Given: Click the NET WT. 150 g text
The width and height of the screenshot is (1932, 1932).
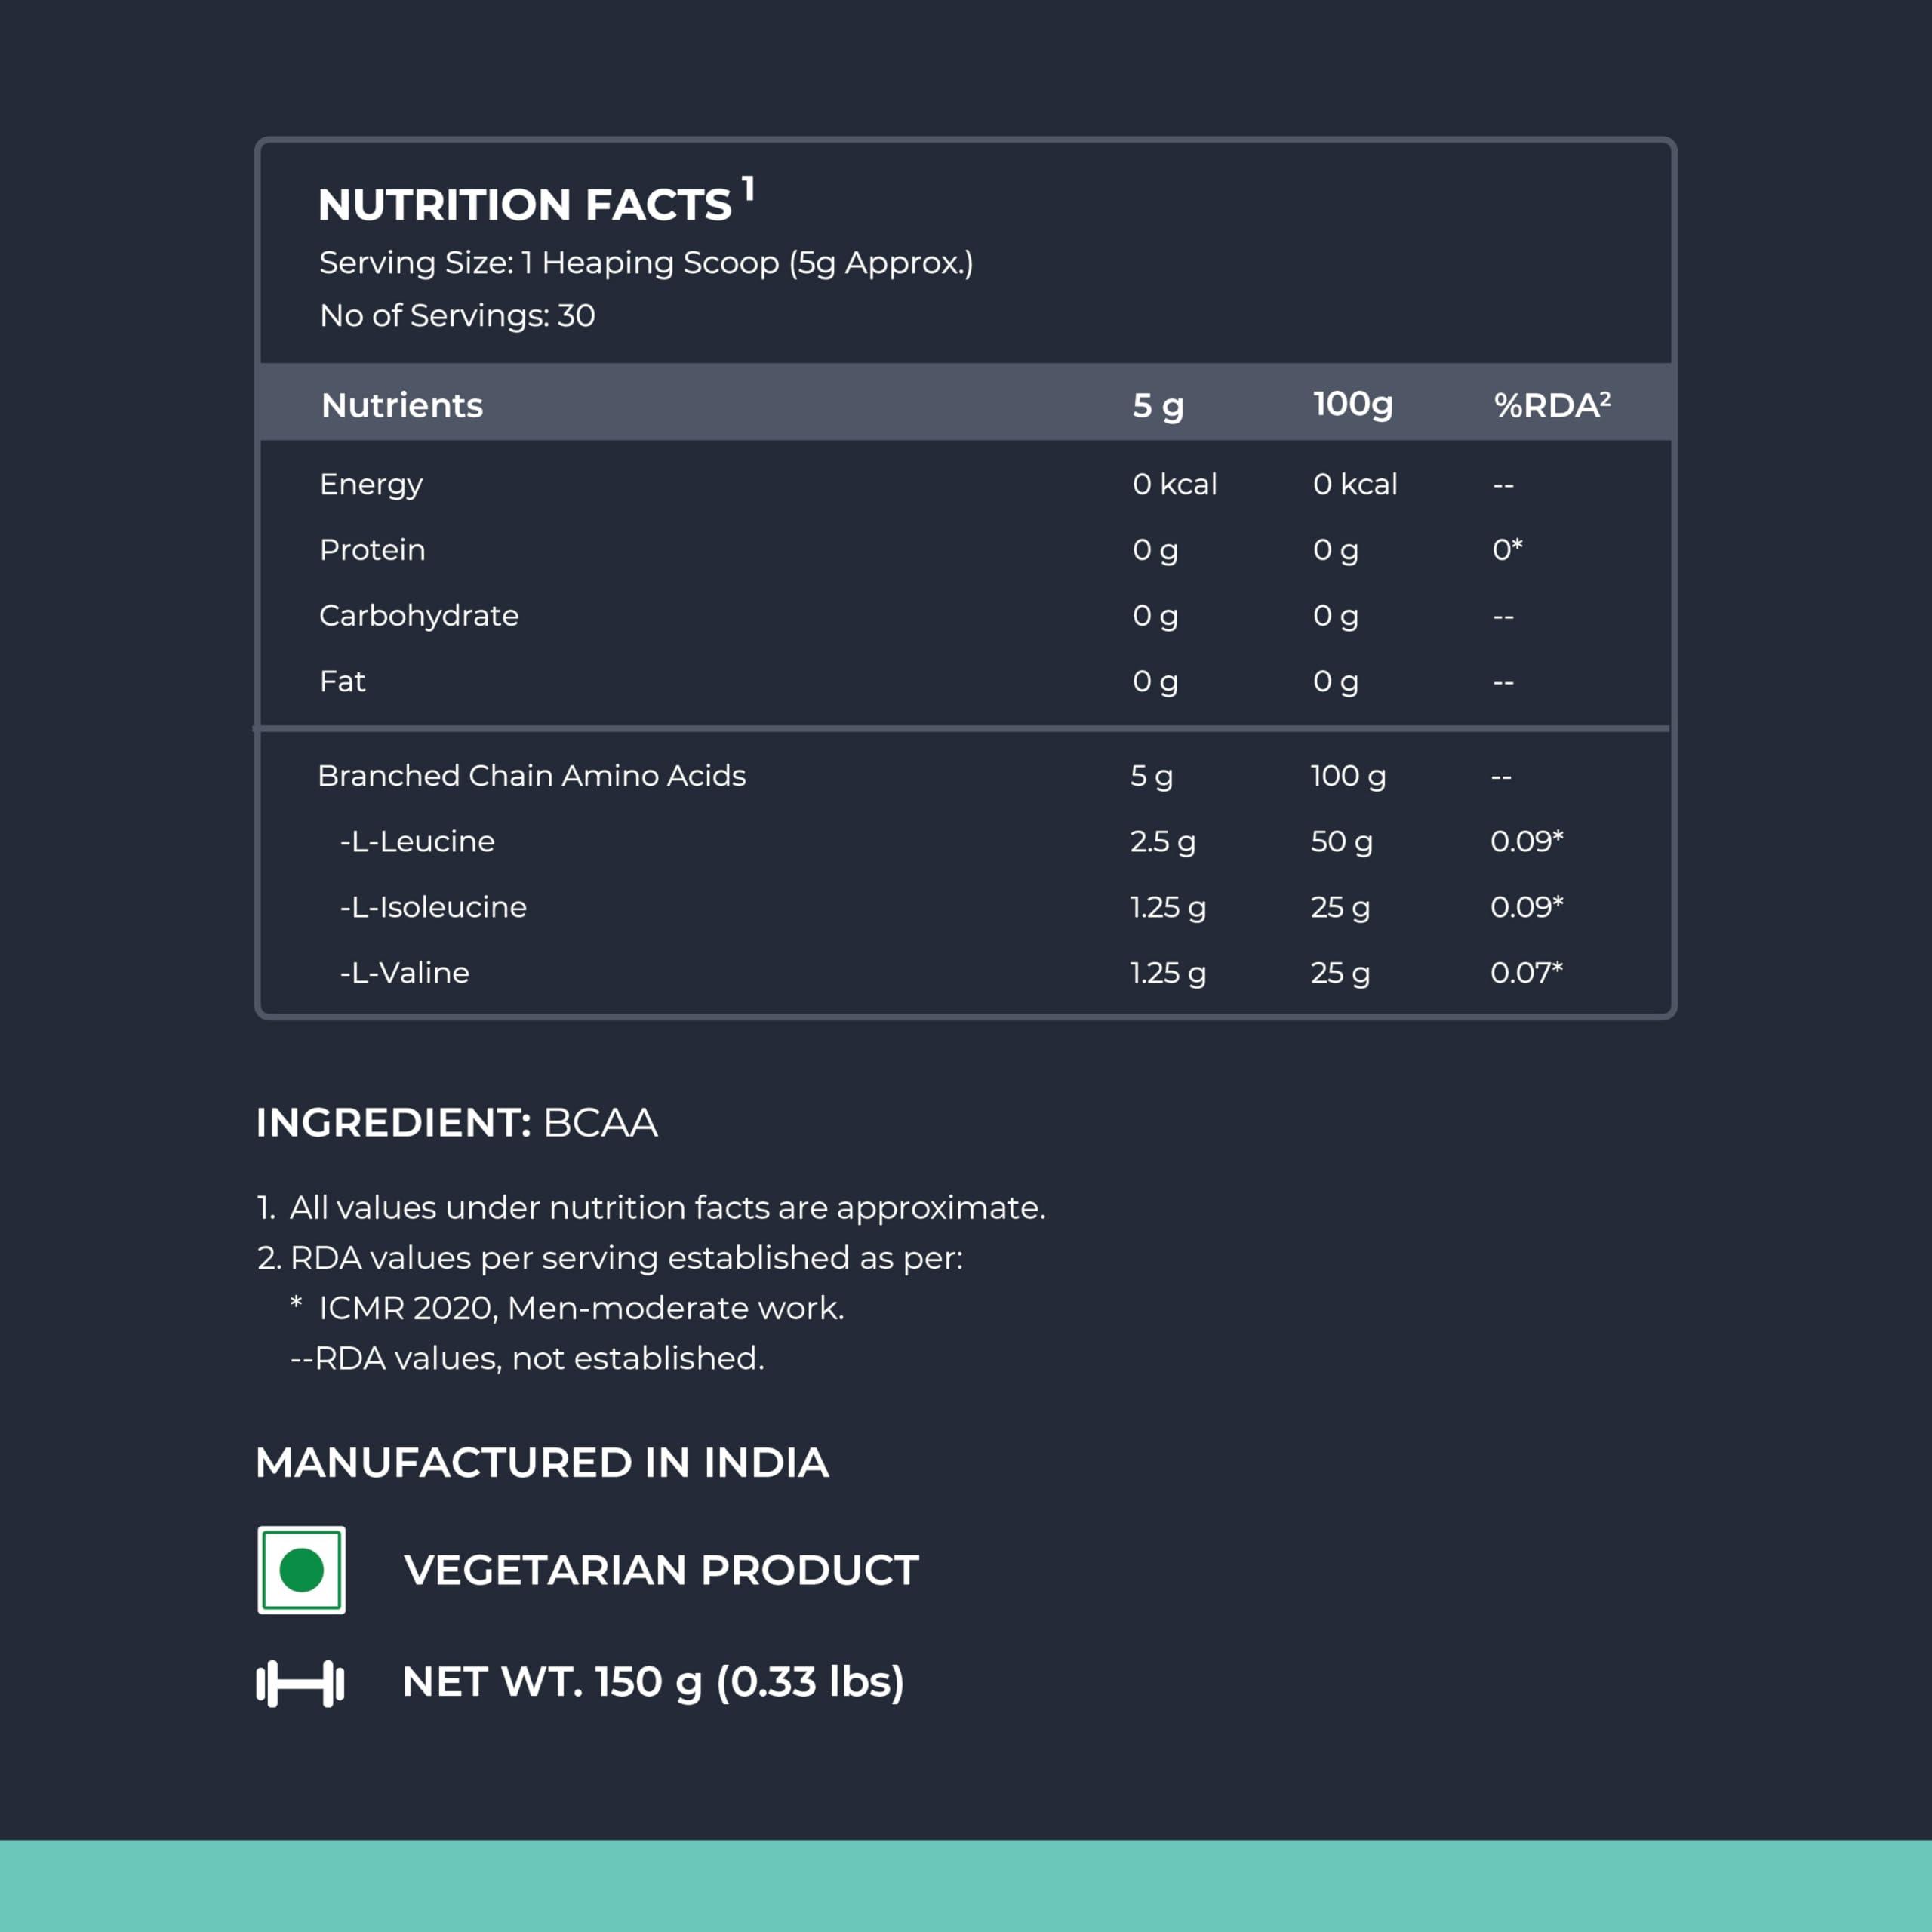Looking at the screenshot, I should pos(652,1682).
